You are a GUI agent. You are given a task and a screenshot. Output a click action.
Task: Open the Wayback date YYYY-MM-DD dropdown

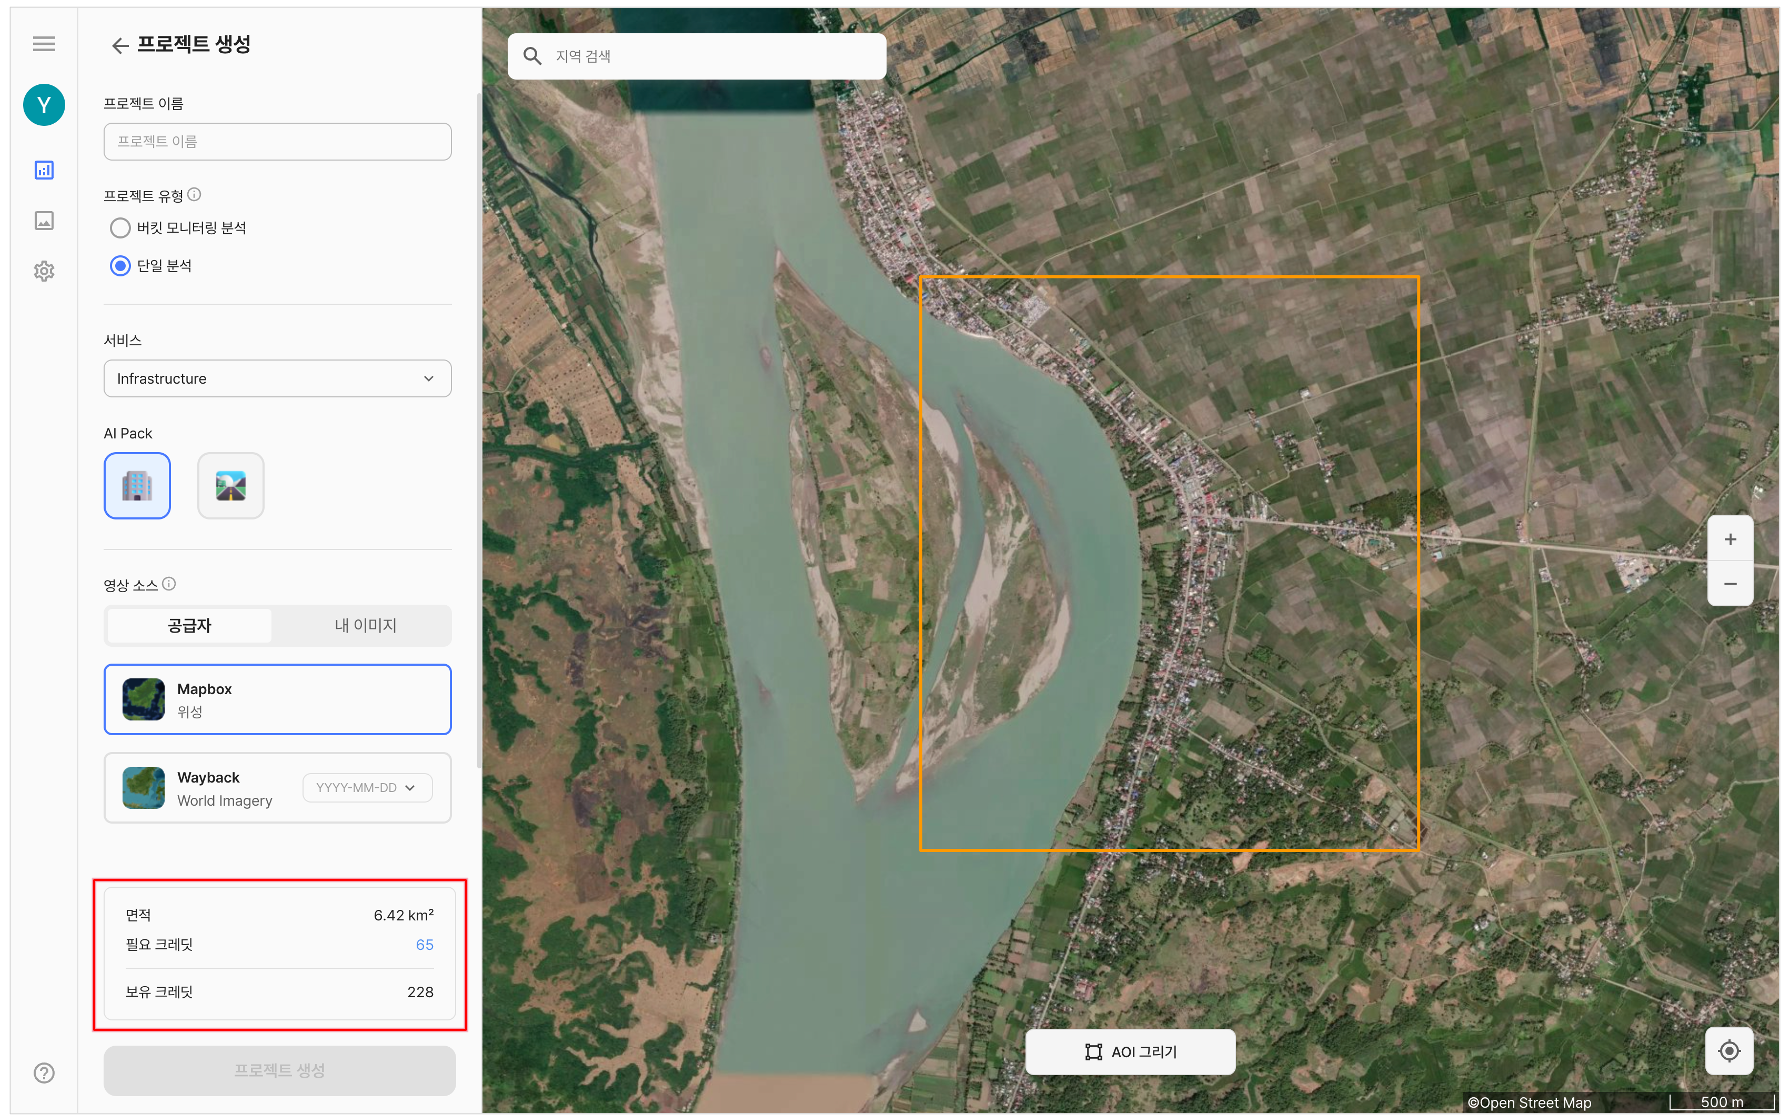[x=367, y=788]
